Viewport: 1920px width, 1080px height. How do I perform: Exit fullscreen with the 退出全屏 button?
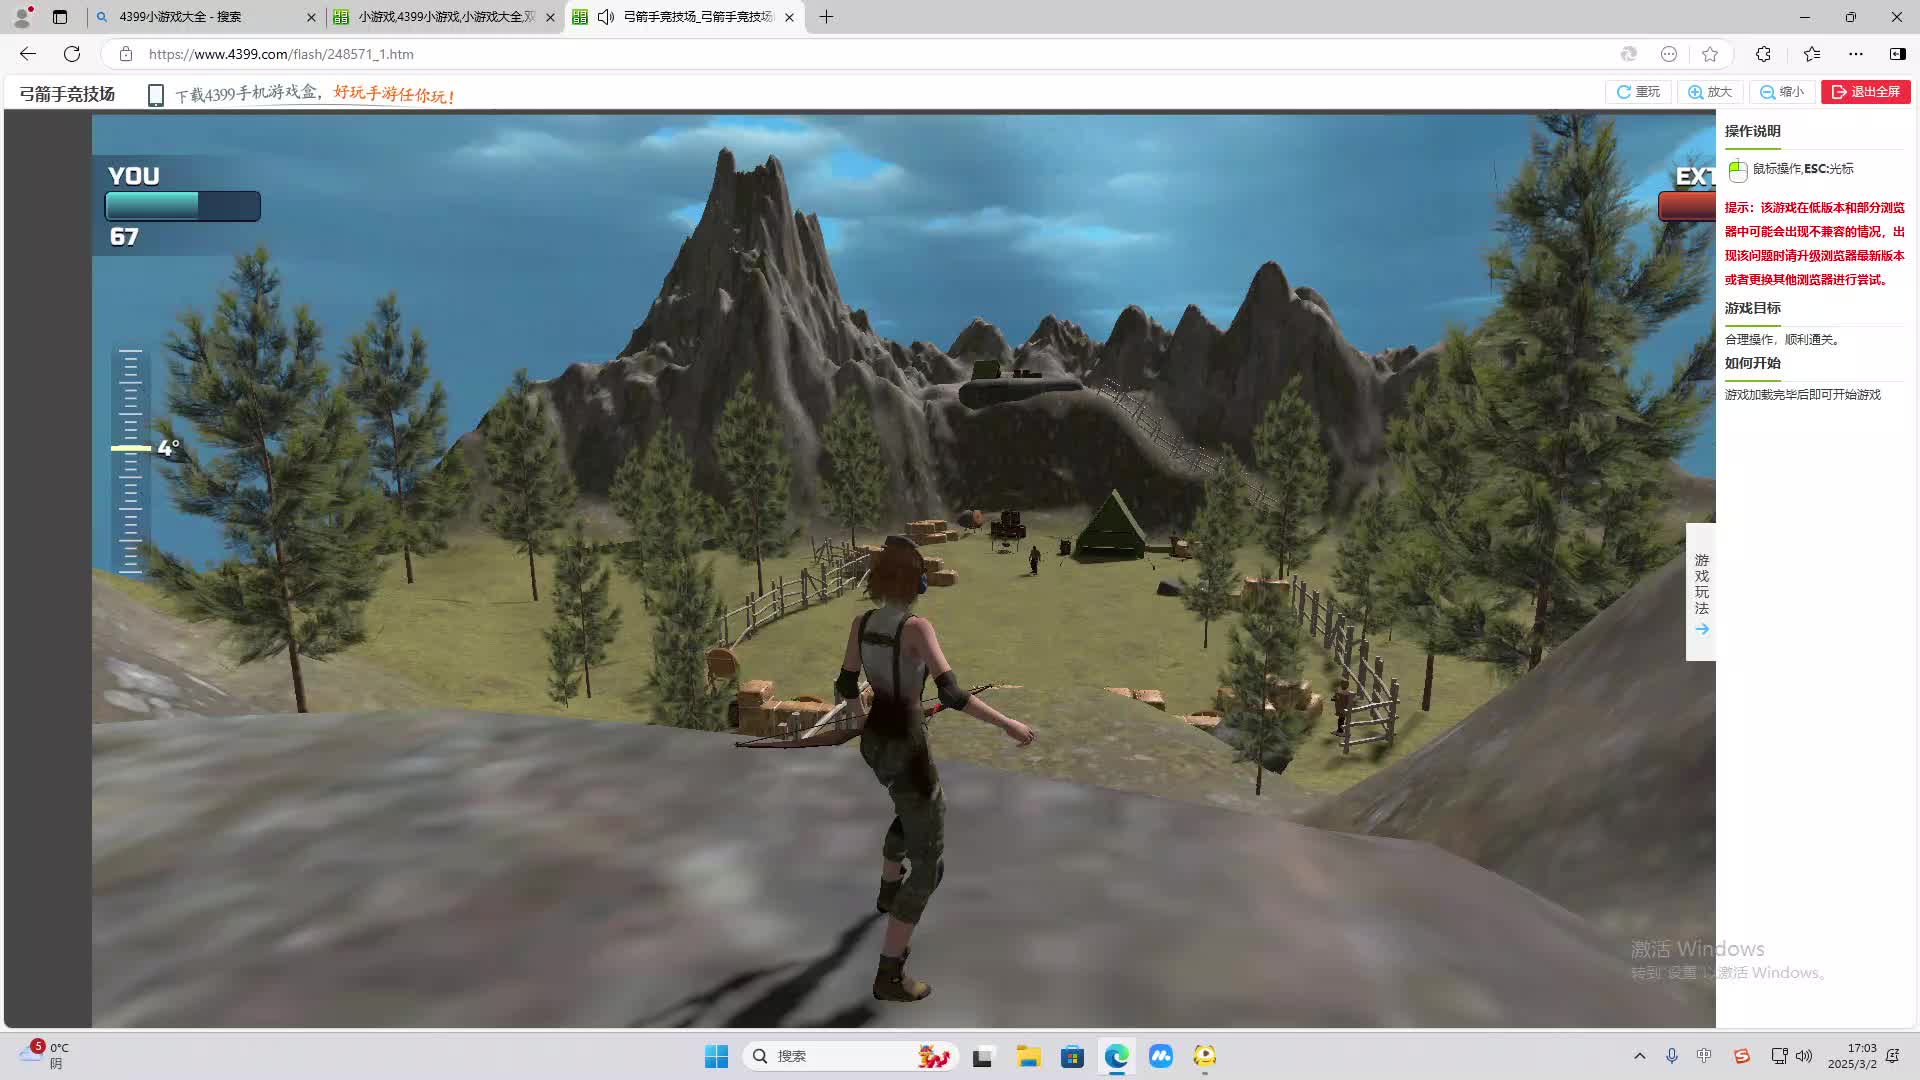point(1865,92)
